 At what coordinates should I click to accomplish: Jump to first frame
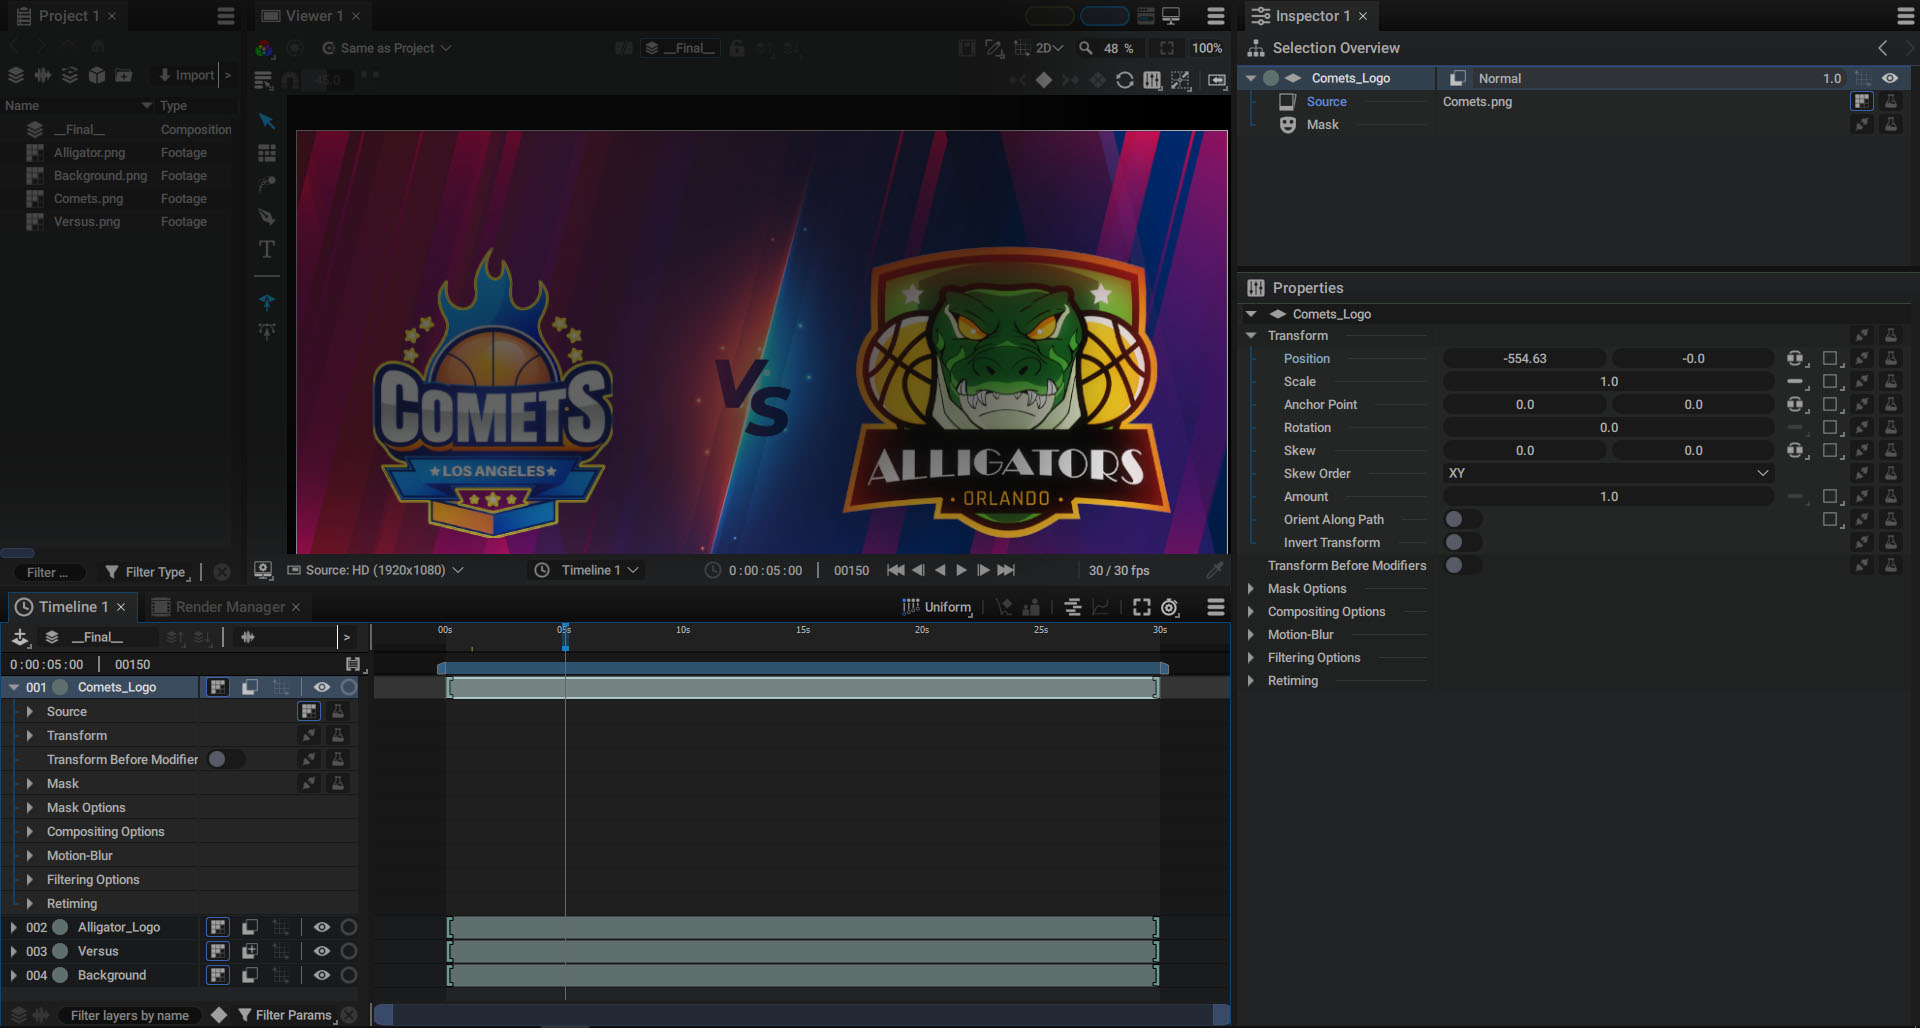[896, 570]
